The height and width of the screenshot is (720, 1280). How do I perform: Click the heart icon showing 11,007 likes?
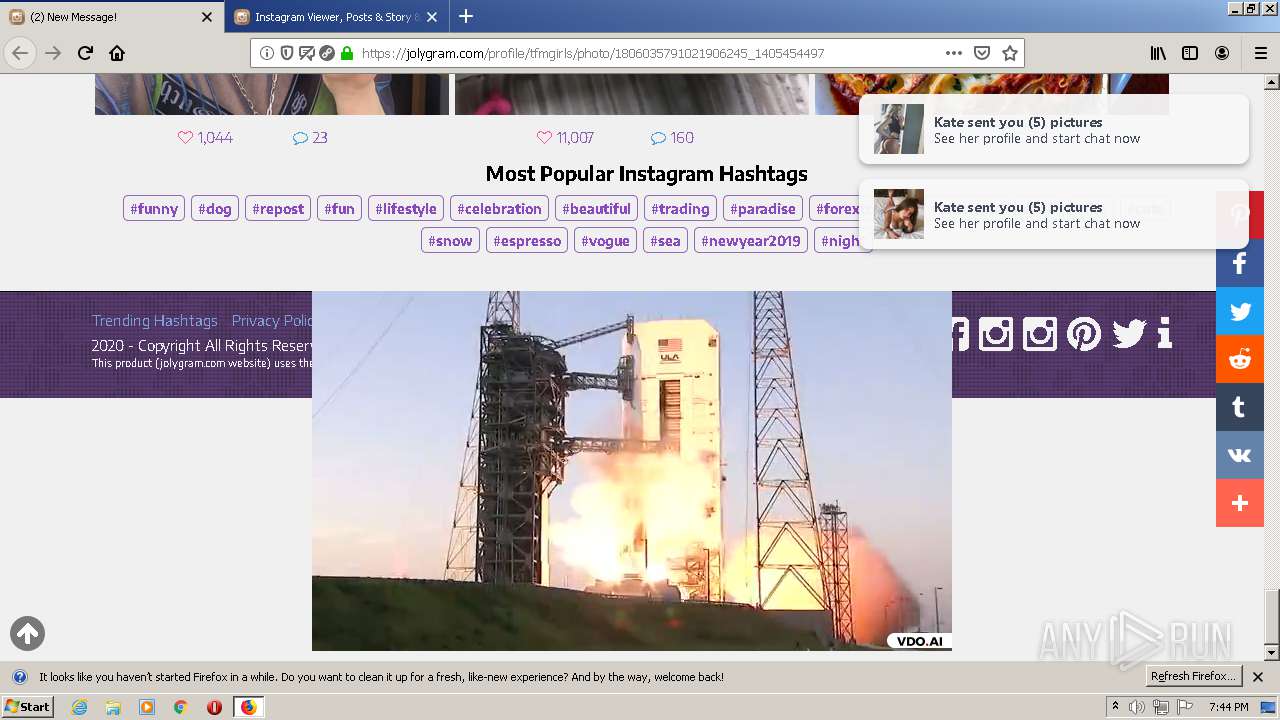(544, 138)
